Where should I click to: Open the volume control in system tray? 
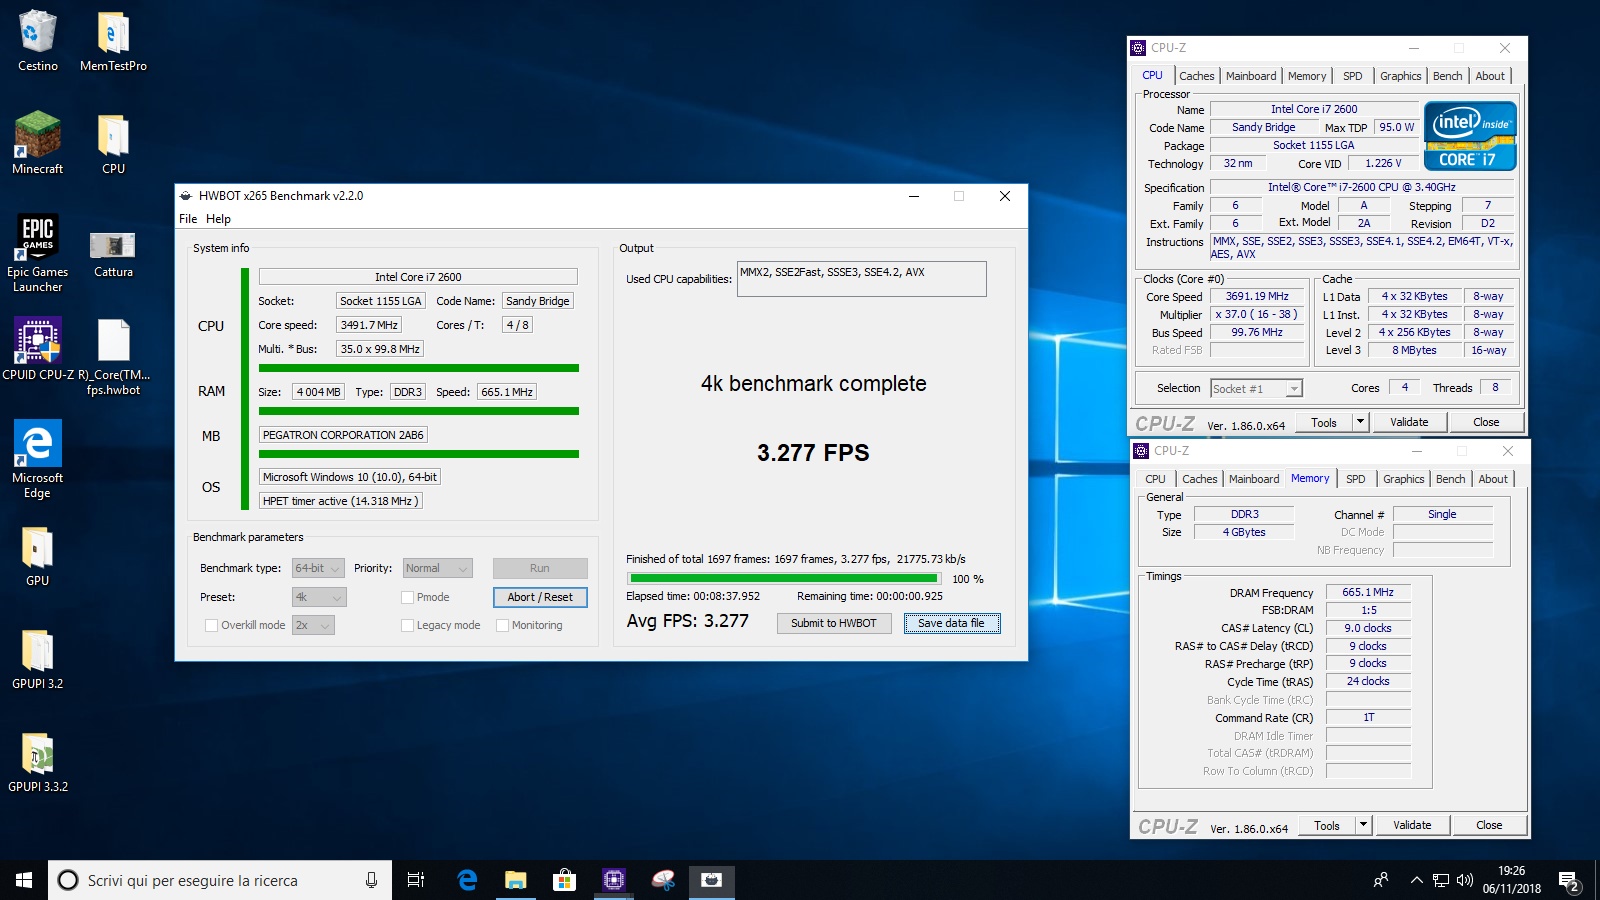(1465, 880)
